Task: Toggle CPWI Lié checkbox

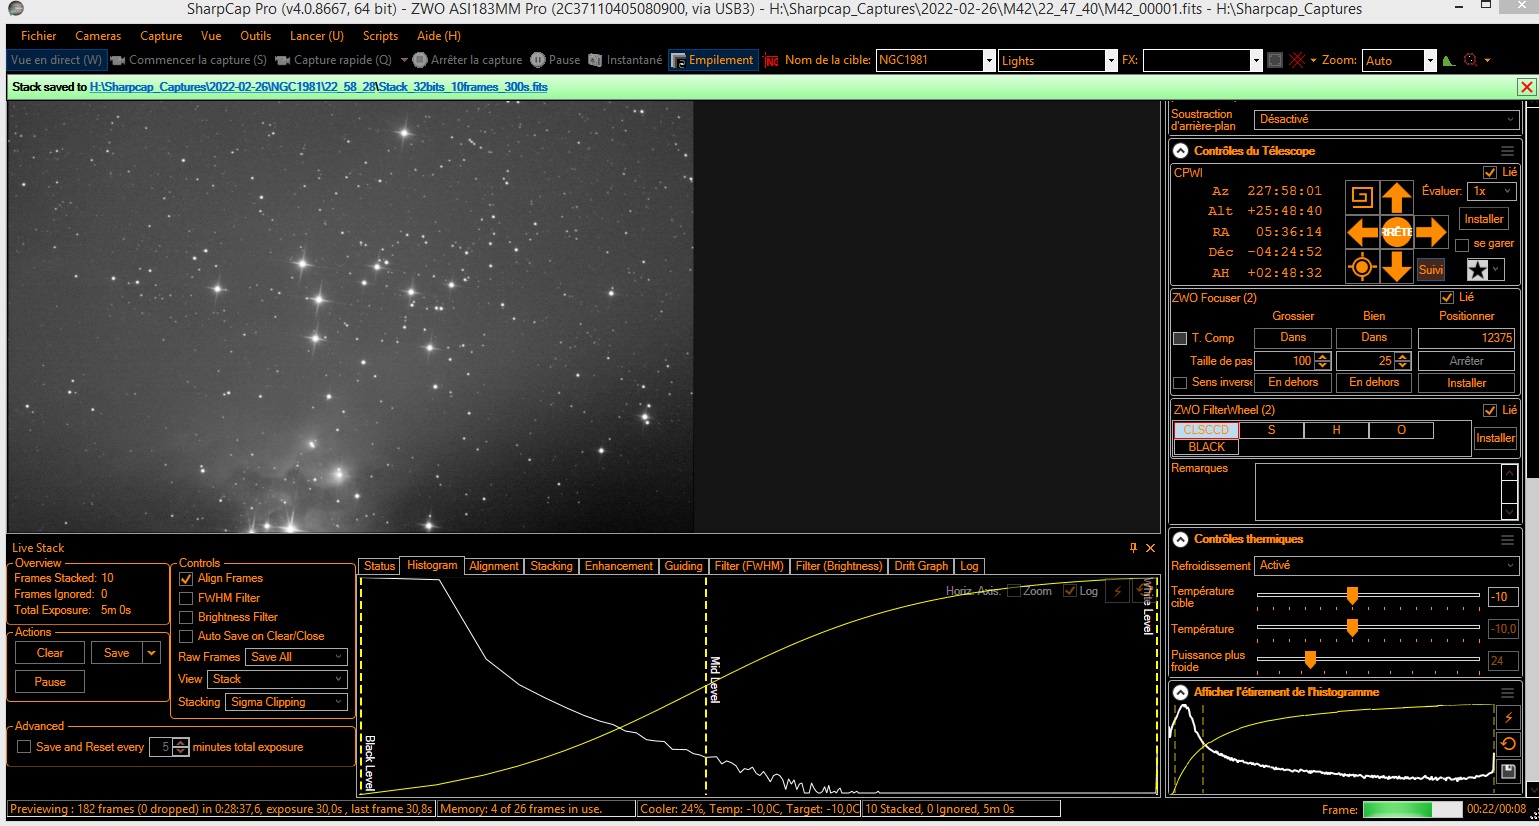Action: click(1490, 172)
